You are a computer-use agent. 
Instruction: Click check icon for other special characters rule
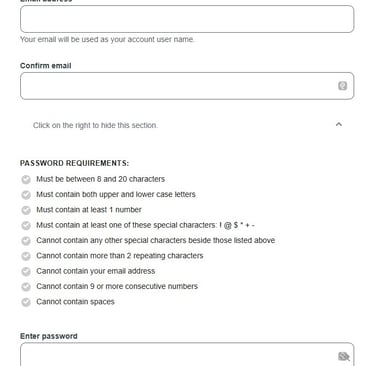26,241
